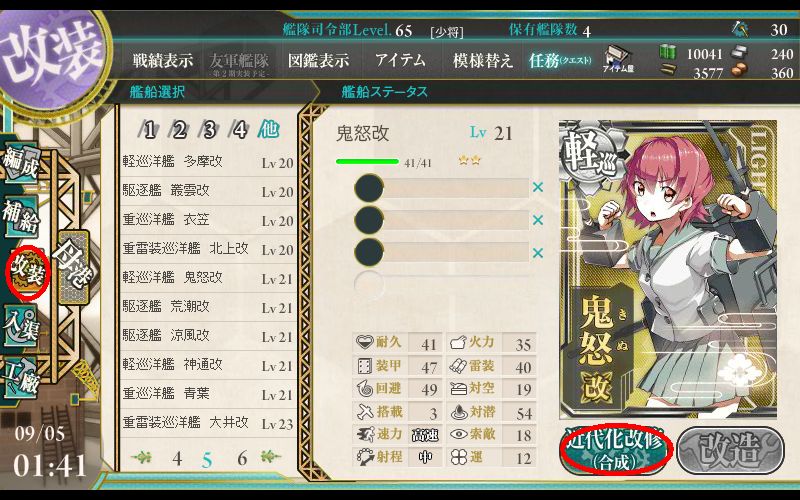Go to previous ship list page arrow

click(141, 457)
